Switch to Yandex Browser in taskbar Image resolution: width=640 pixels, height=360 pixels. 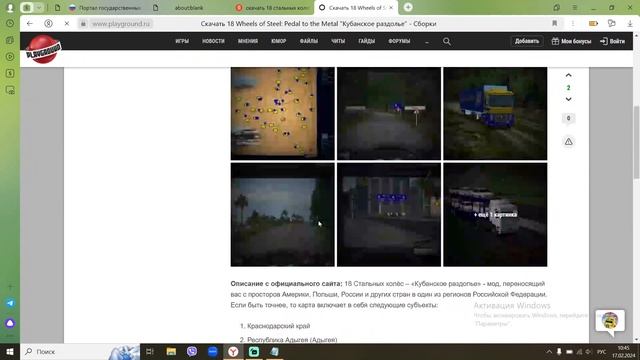coord(233,351)
